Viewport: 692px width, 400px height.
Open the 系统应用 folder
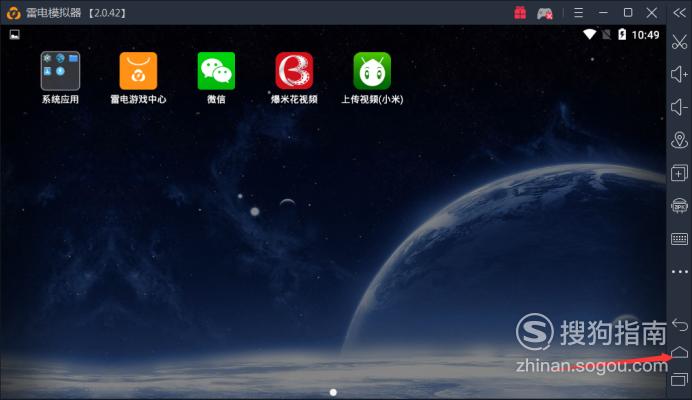[x=60, y=71]
